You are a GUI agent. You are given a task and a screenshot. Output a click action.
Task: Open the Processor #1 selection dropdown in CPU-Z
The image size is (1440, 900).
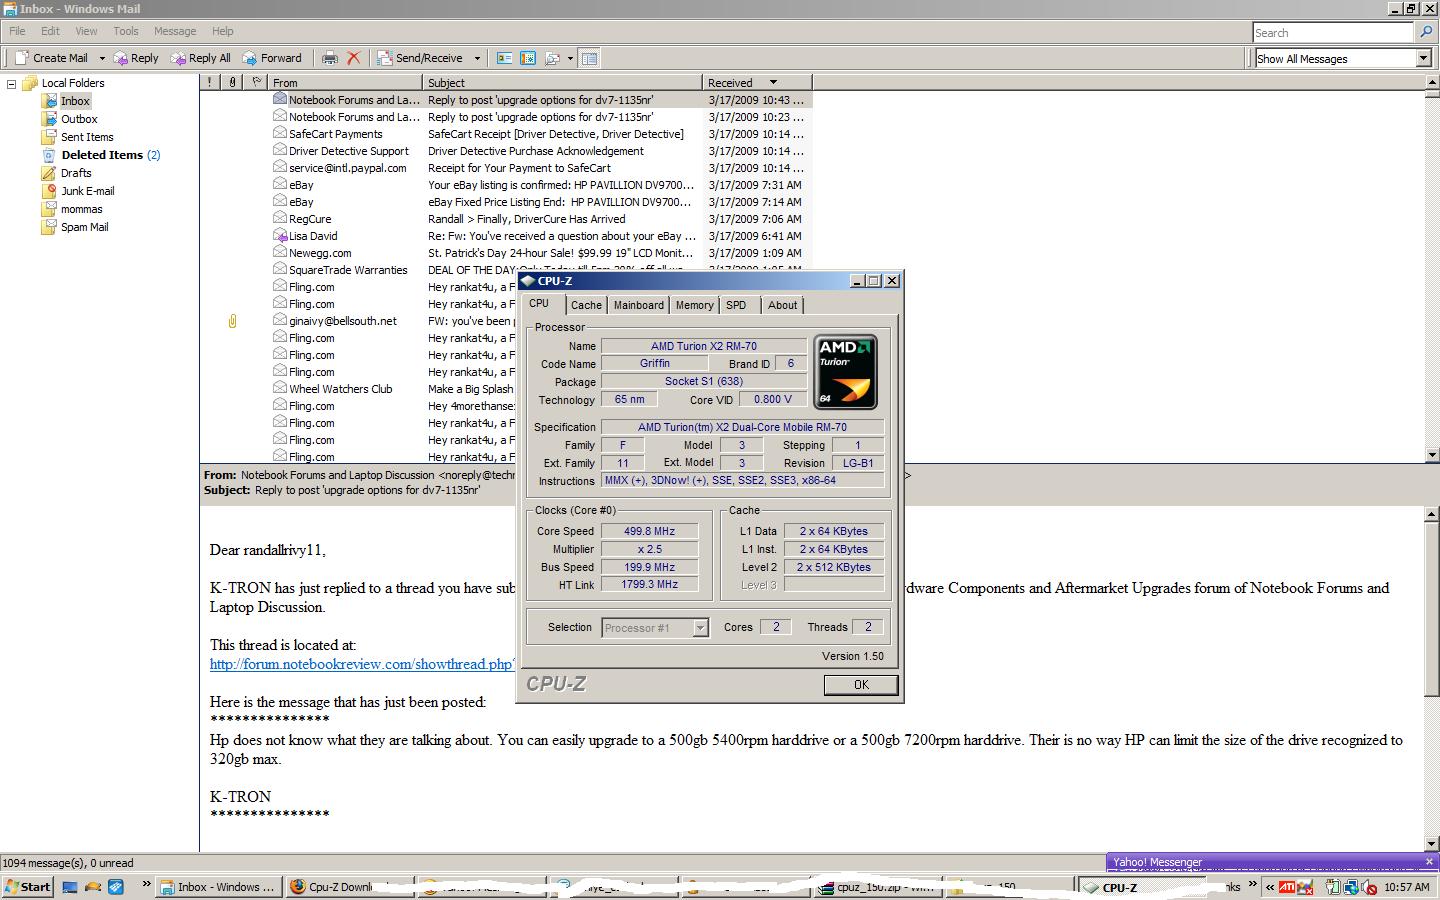coord(700,628)
